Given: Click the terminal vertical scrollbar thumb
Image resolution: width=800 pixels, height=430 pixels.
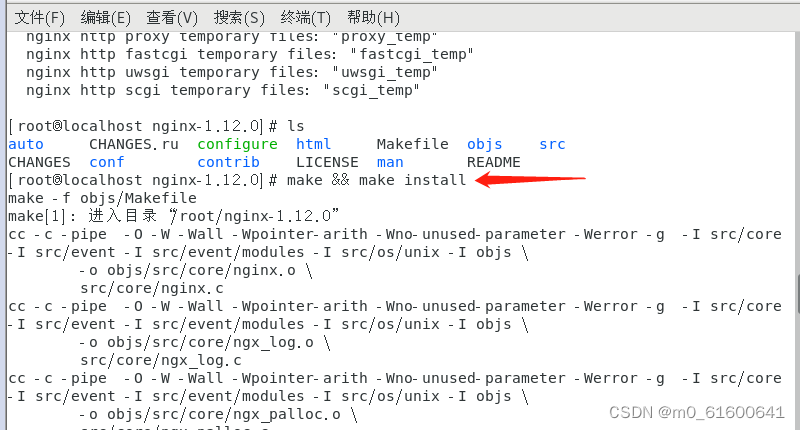Looking at the screenshot, I should tap(797, 294).
